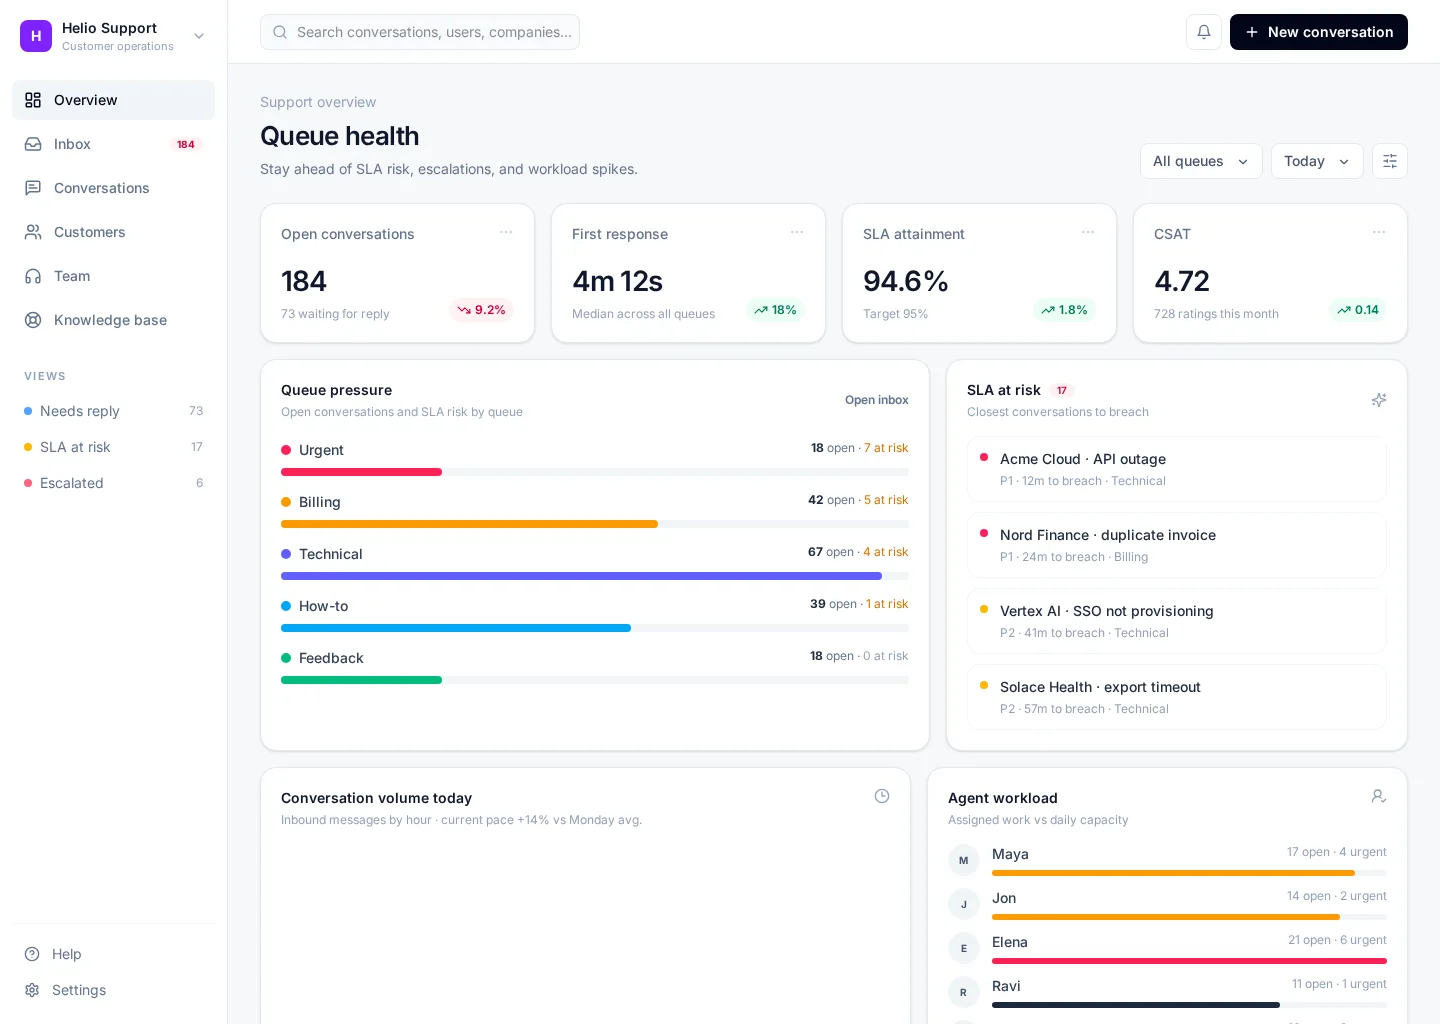Select the Escalated view
This screenshot has height=1024, width=1440.
pos(113,483)
